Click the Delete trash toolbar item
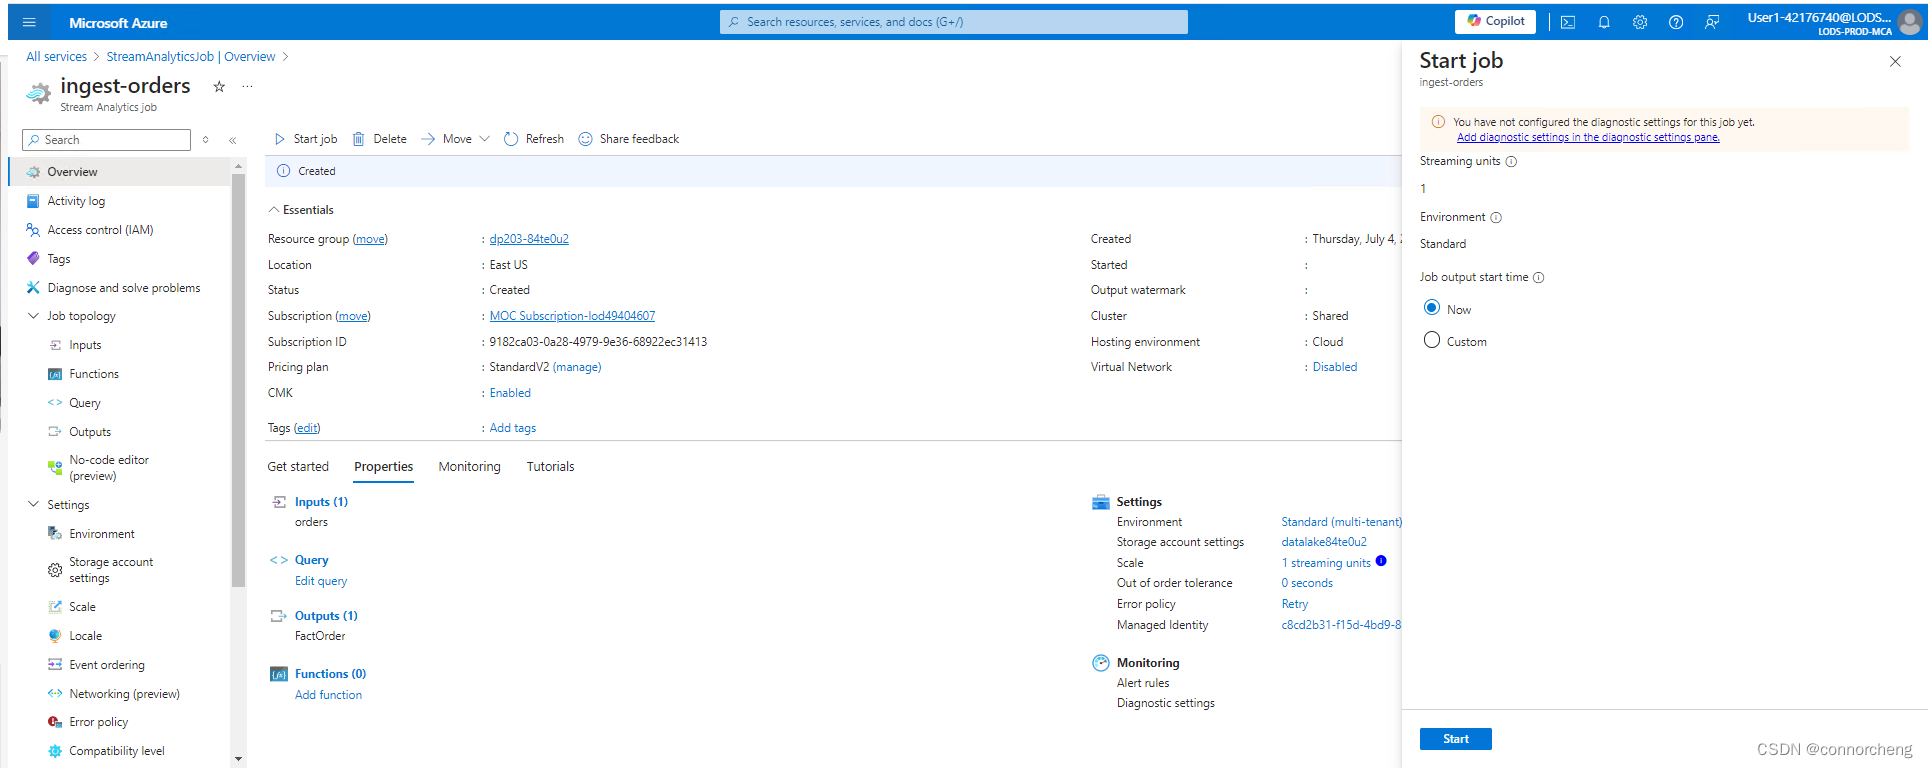 coord(380,139)
